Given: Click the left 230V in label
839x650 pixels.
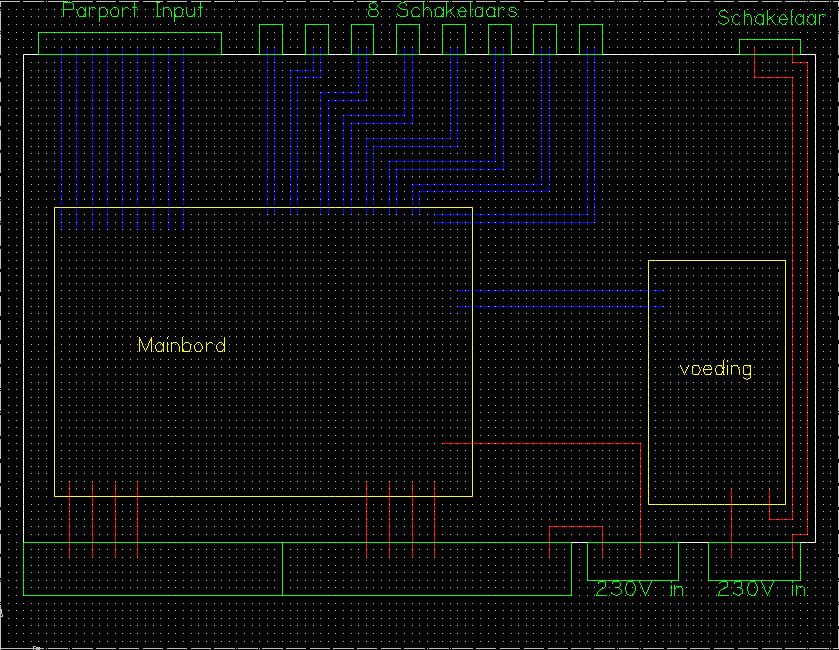Looking at the screenshot, I should [637, 590].
